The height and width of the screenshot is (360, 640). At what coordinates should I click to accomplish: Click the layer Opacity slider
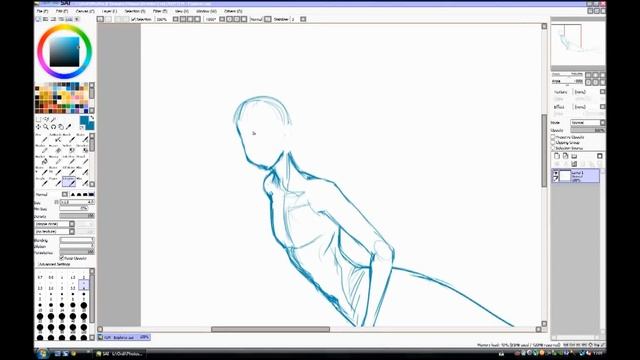point(587,130)
